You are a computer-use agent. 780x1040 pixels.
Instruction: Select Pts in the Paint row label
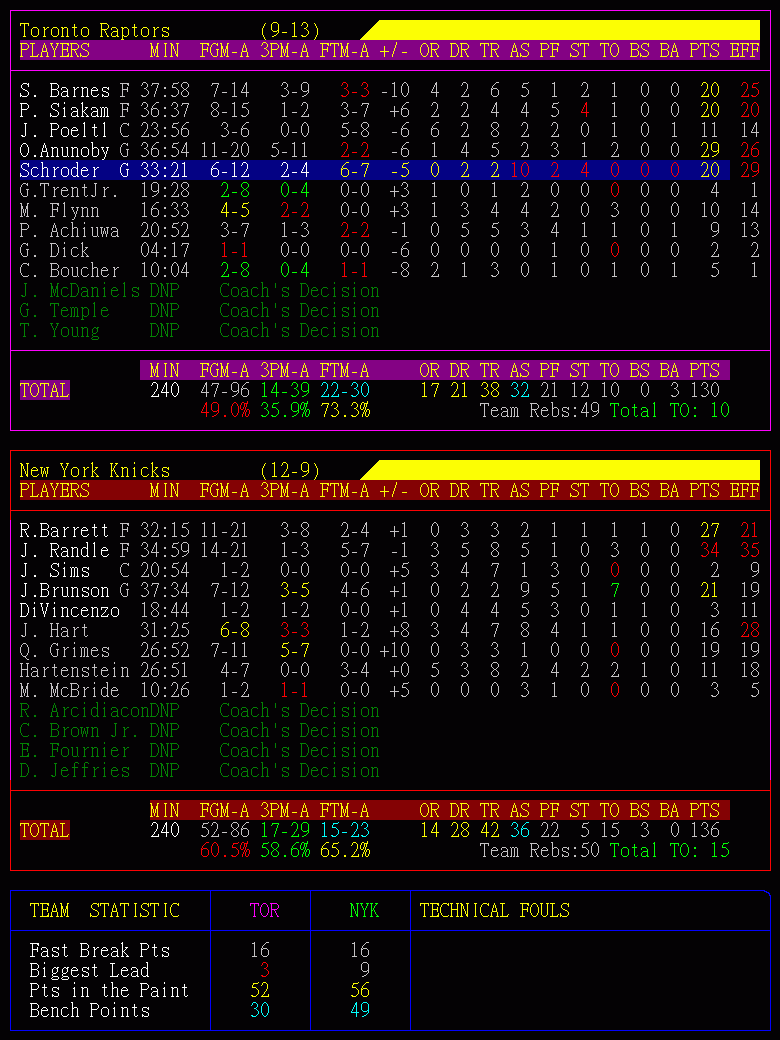(109, 990)
